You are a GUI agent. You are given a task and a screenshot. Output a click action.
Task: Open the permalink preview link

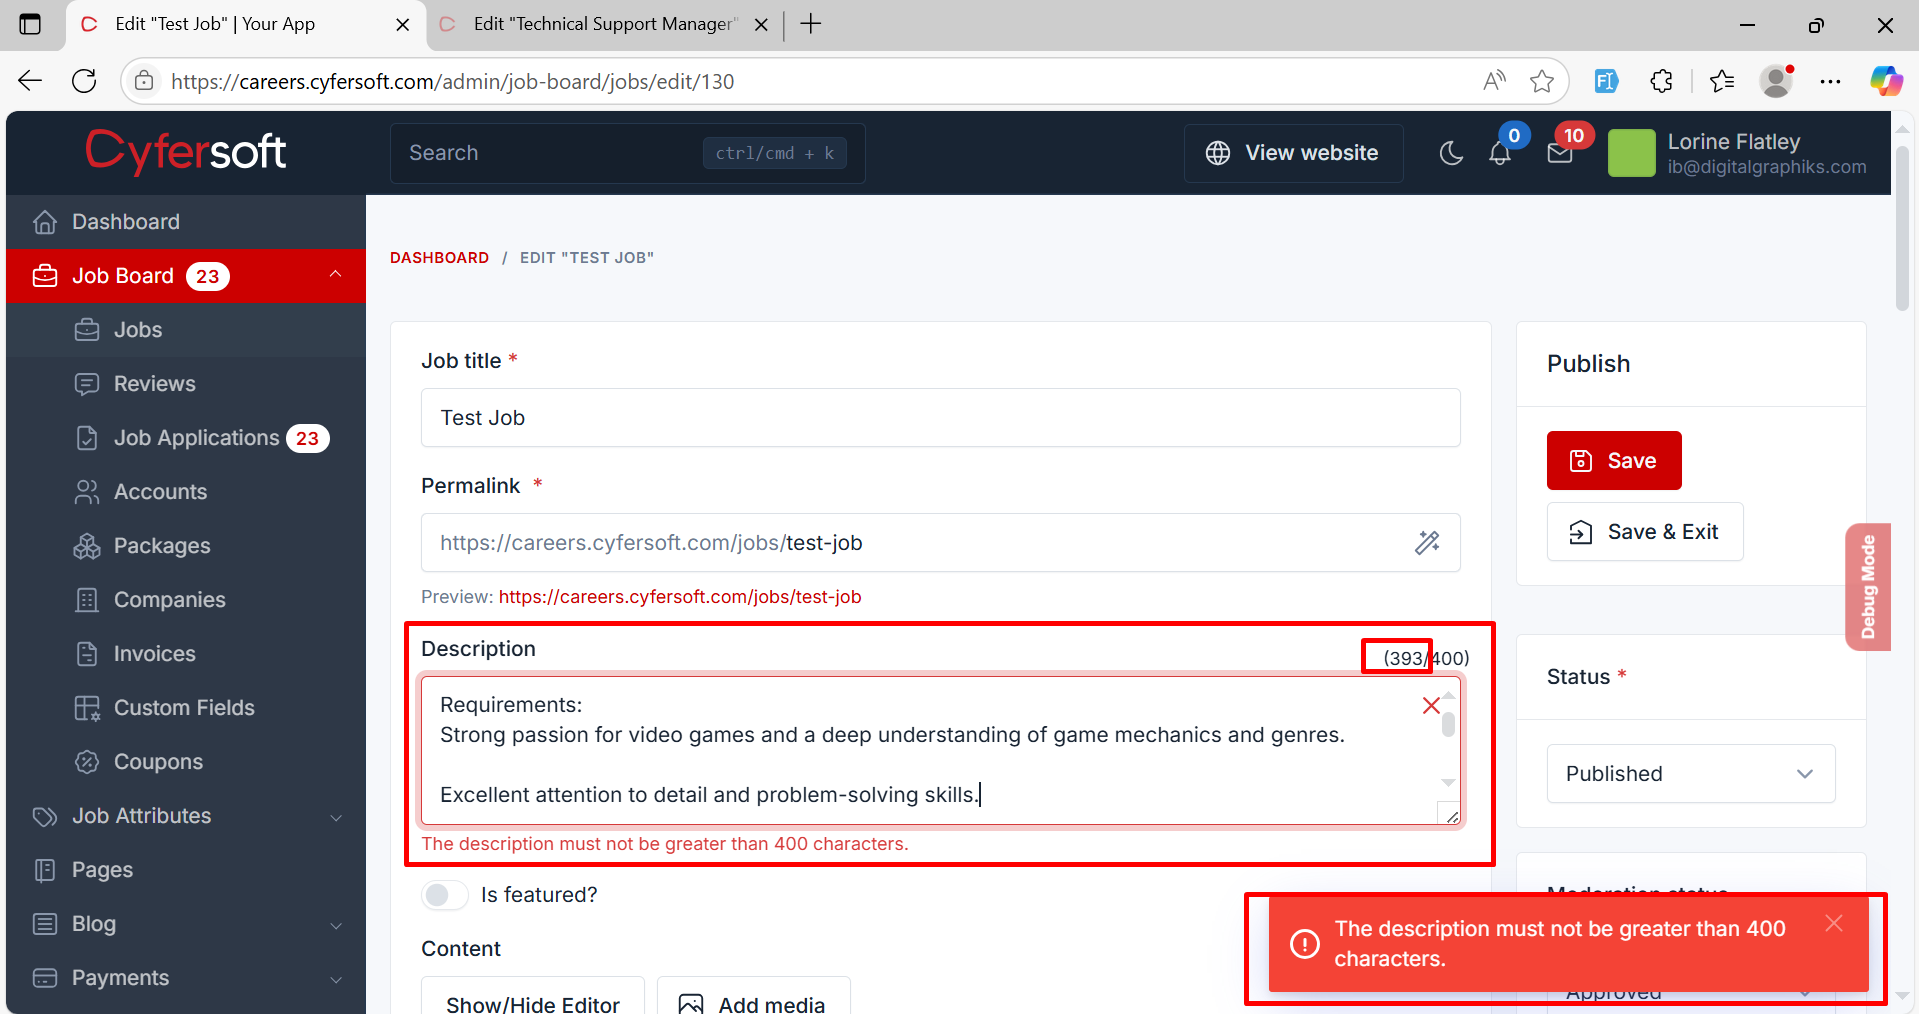(x=679, y=597)
